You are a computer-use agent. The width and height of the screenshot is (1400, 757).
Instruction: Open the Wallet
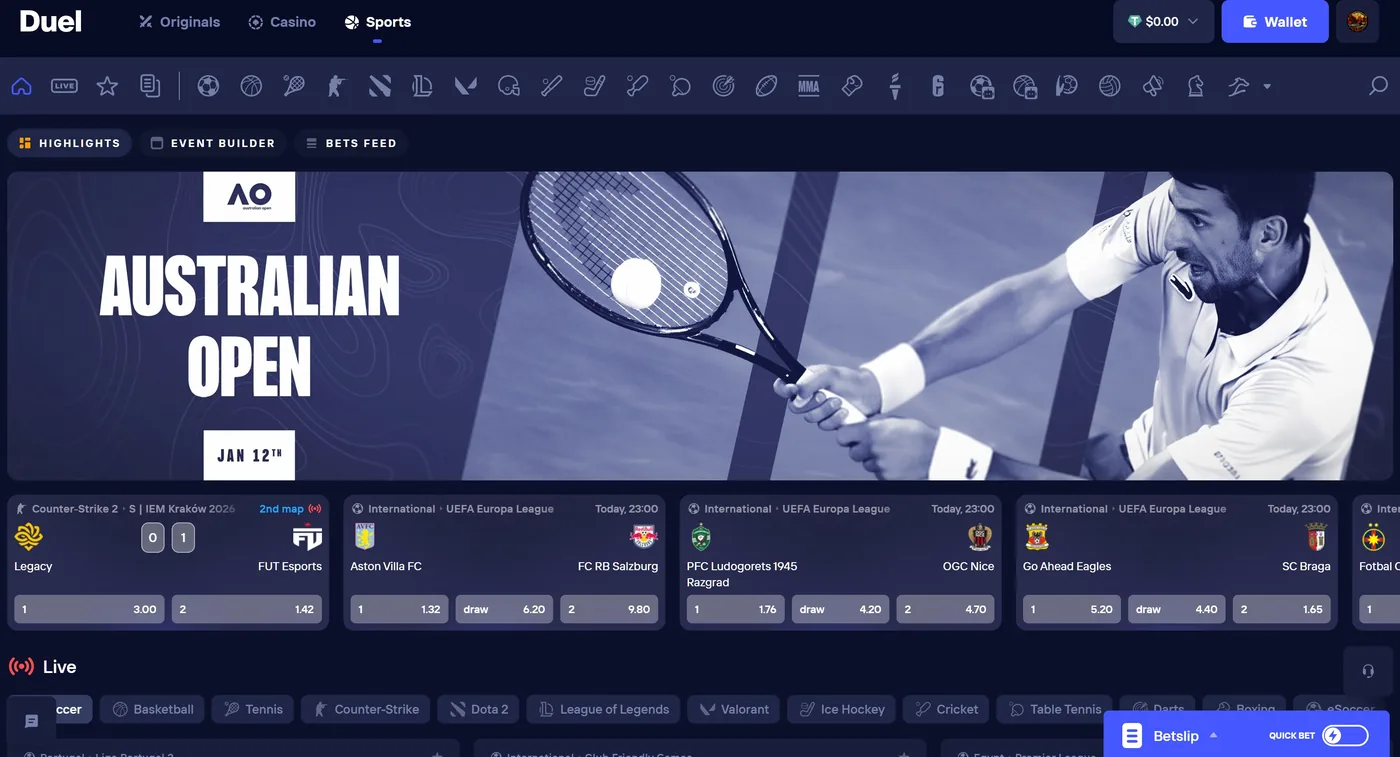pyautogui.click(x=1274, y=21)
